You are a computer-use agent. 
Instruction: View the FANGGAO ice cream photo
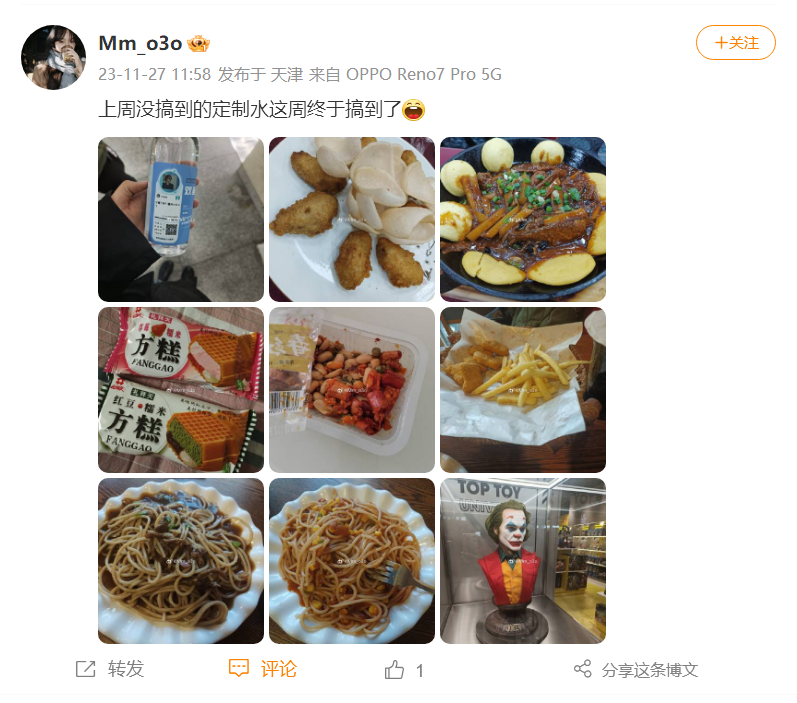[181, 390]
